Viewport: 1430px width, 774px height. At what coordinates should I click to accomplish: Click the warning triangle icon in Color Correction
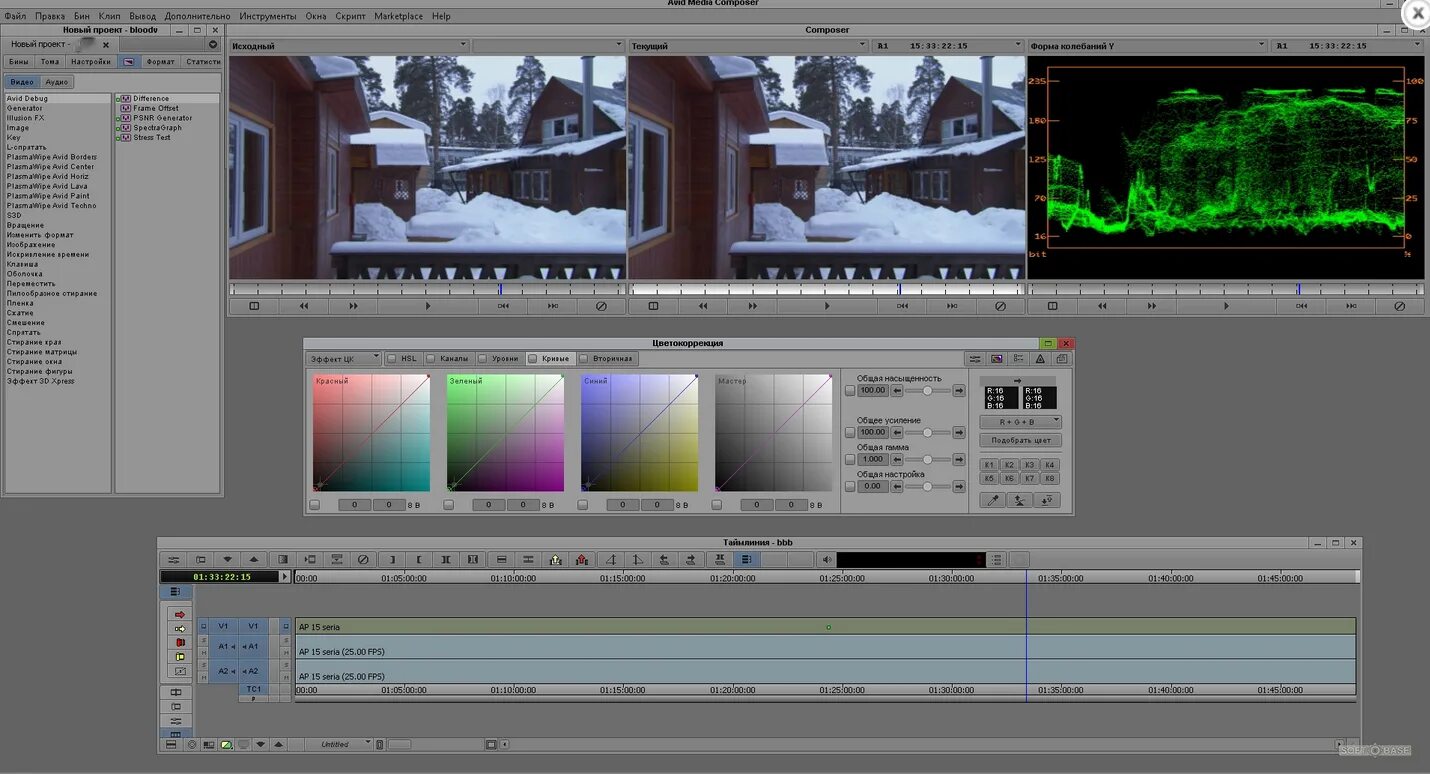click(1040, 359)
